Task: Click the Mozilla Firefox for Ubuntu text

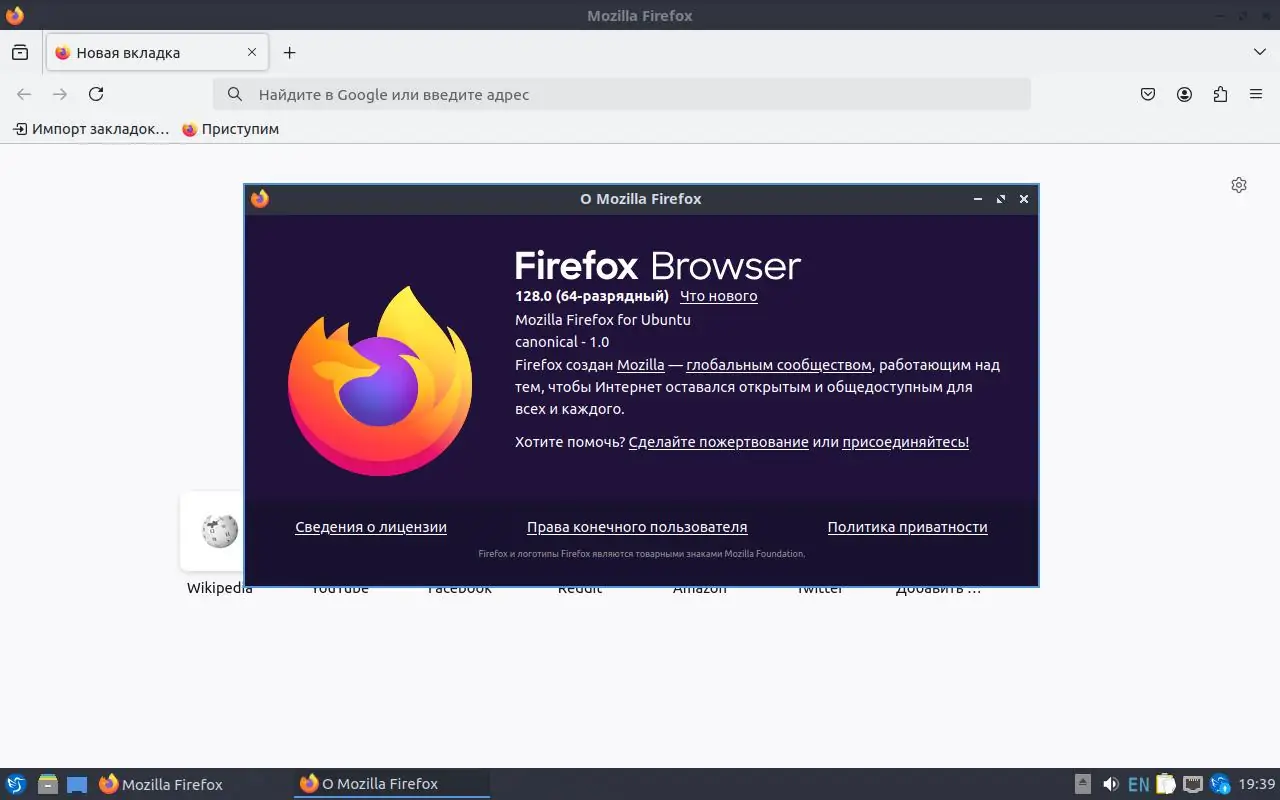Action: (603, 320)
